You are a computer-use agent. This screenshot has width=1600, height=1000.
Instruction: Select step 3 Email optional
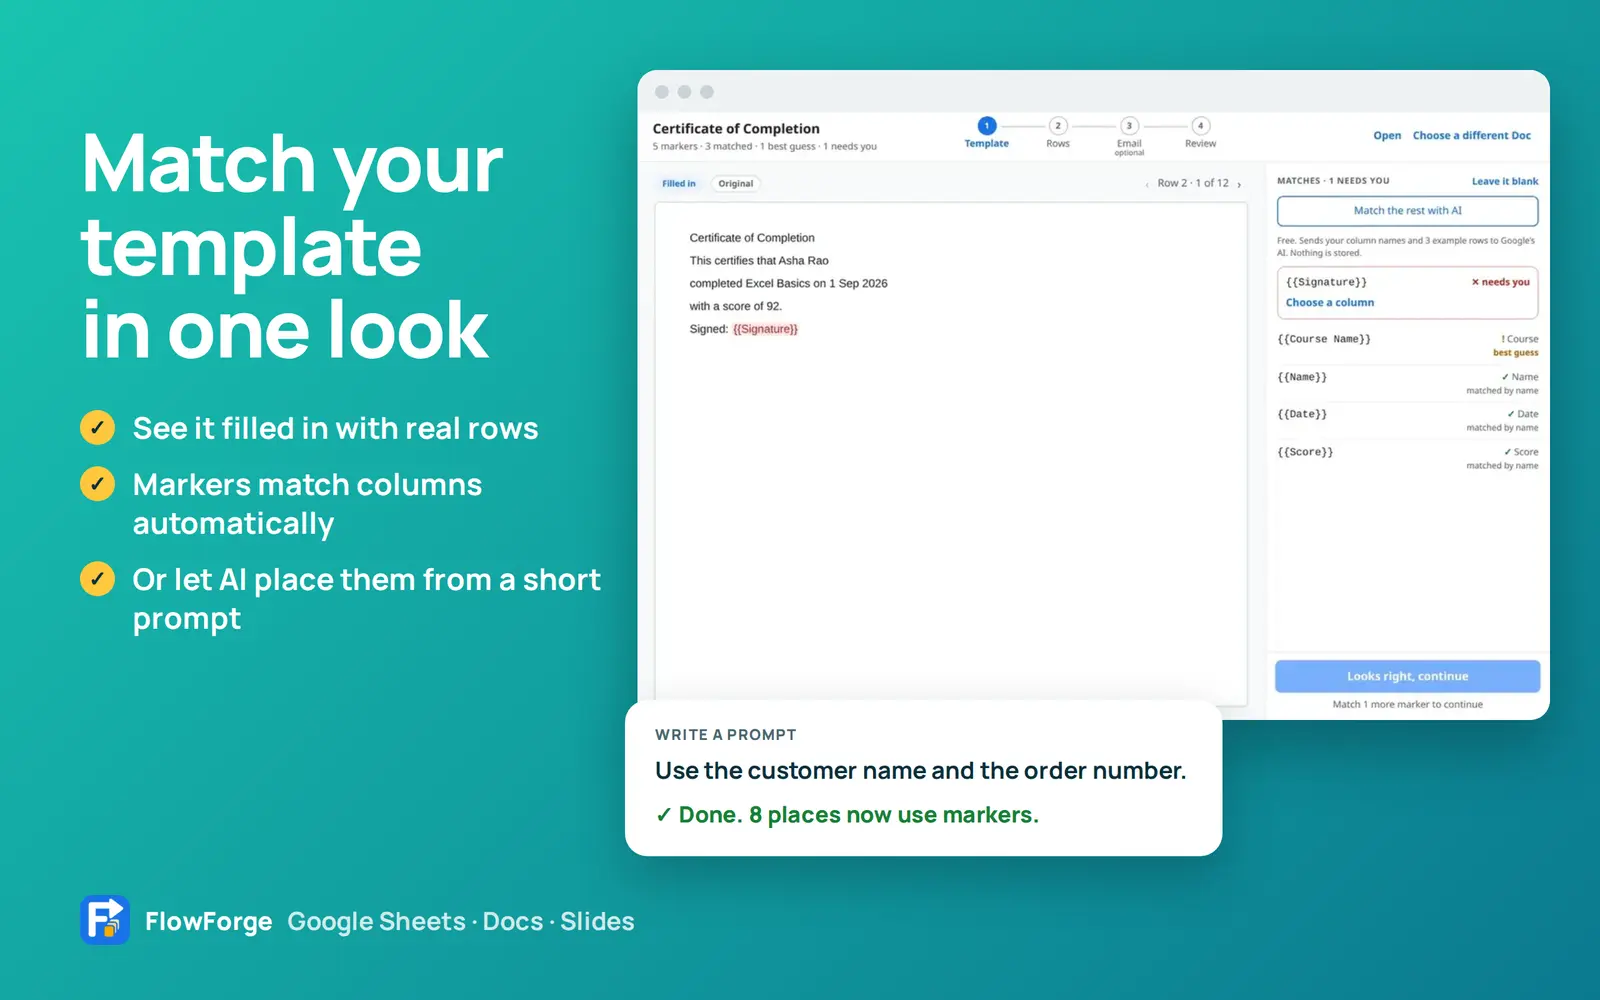point(1129,136)
